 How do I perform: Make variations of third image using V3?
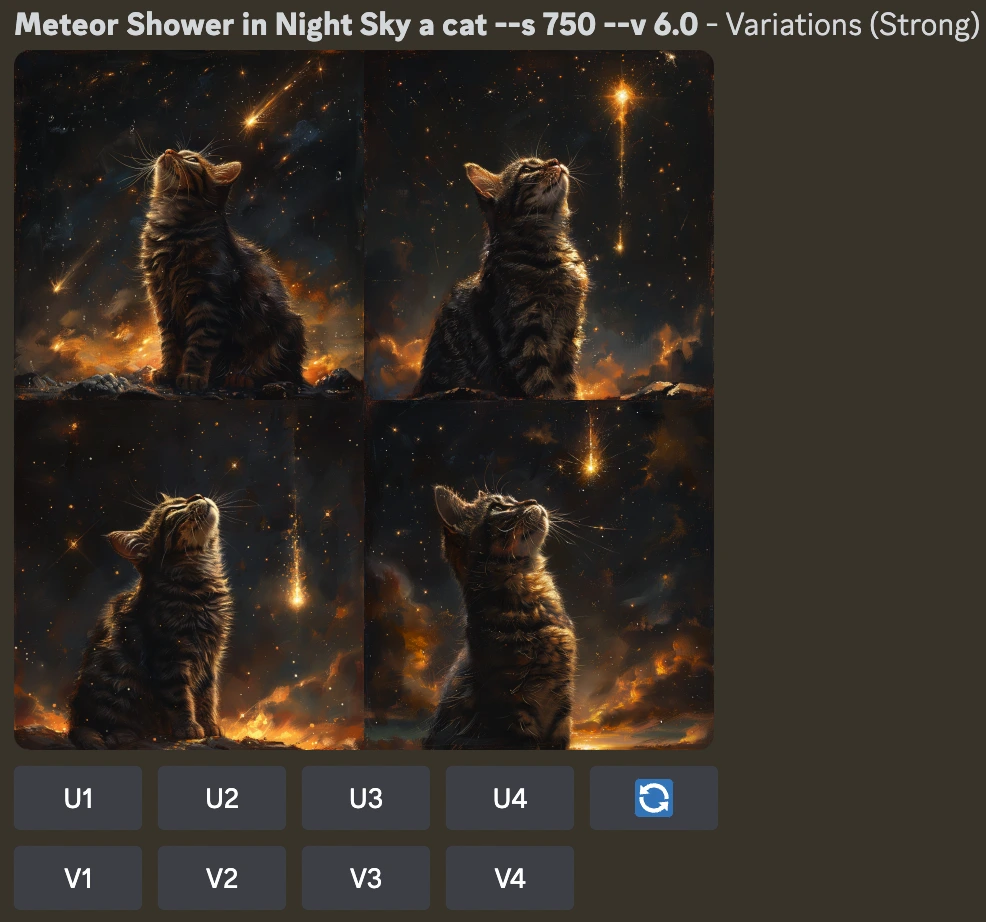[366, 877]
